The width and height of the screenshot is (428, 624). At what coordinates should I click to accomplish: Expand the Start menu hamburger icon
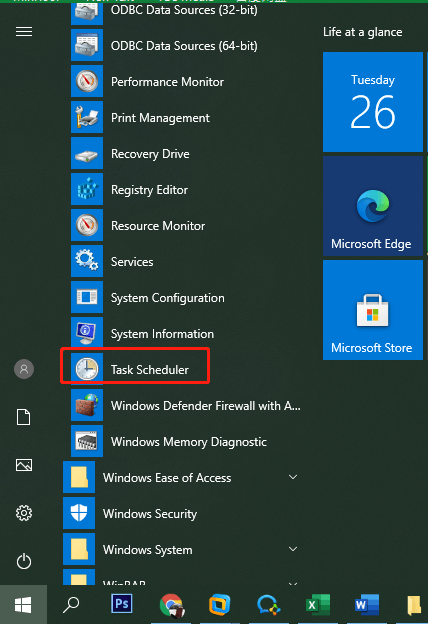click(x=24, y=31)
